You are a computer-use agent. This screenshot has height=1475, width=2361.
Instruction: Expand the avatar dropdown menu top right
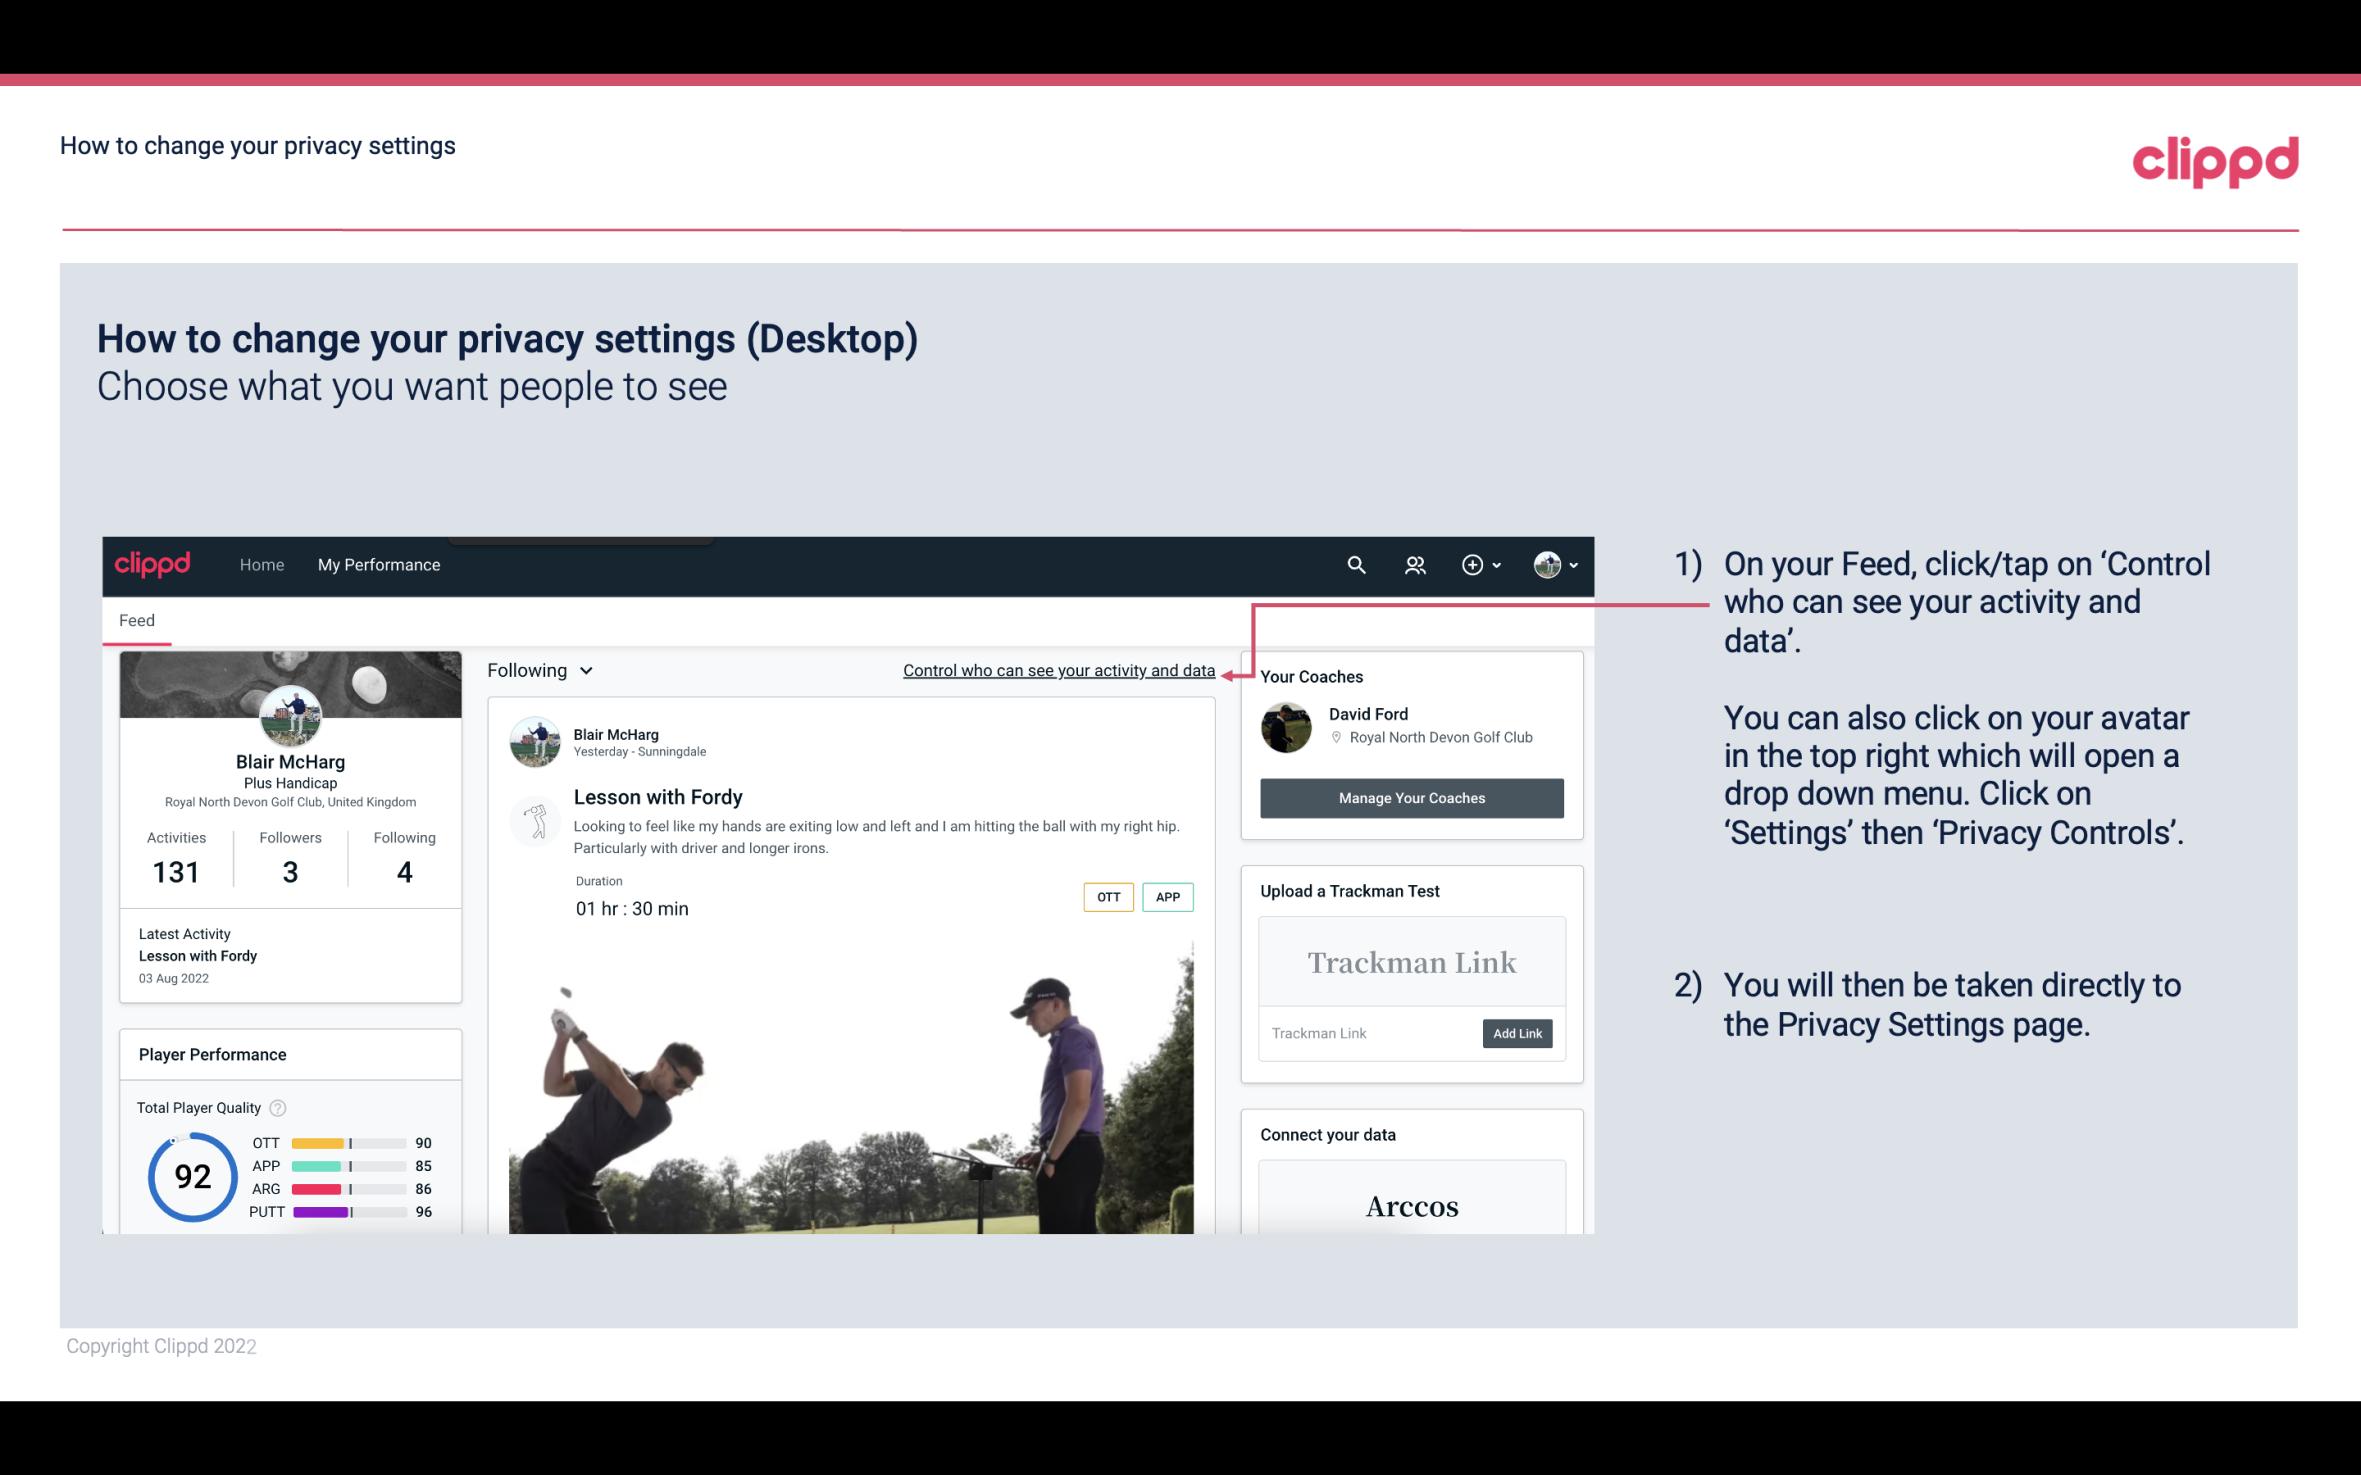point(1554,564)
